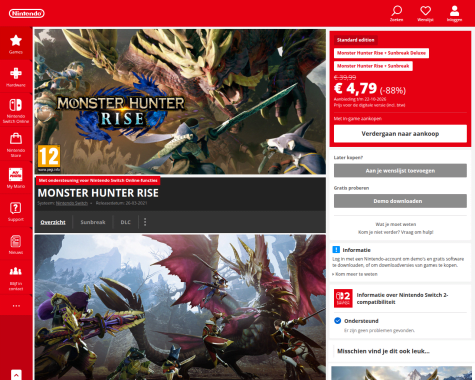Follow the Nintendo Switch system link
The image size is (475, 380).
tap(72, 203)
